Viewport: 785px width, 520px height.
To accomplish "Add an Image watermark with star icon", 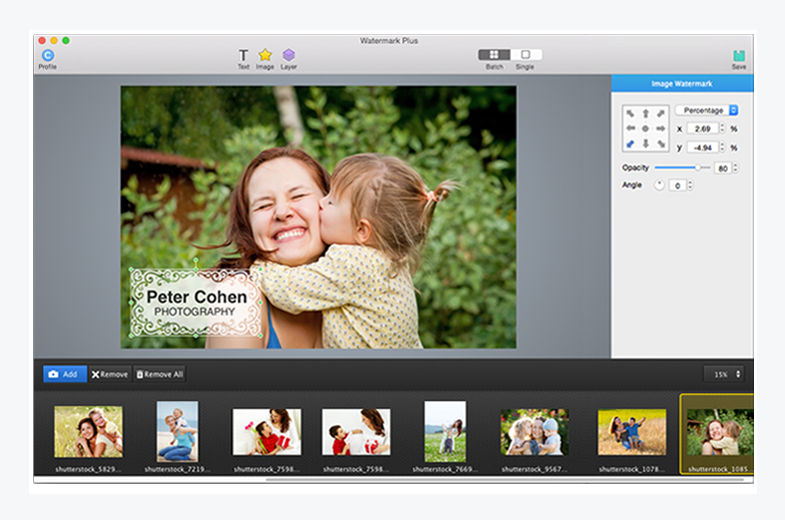I will (x=265, y=56).
